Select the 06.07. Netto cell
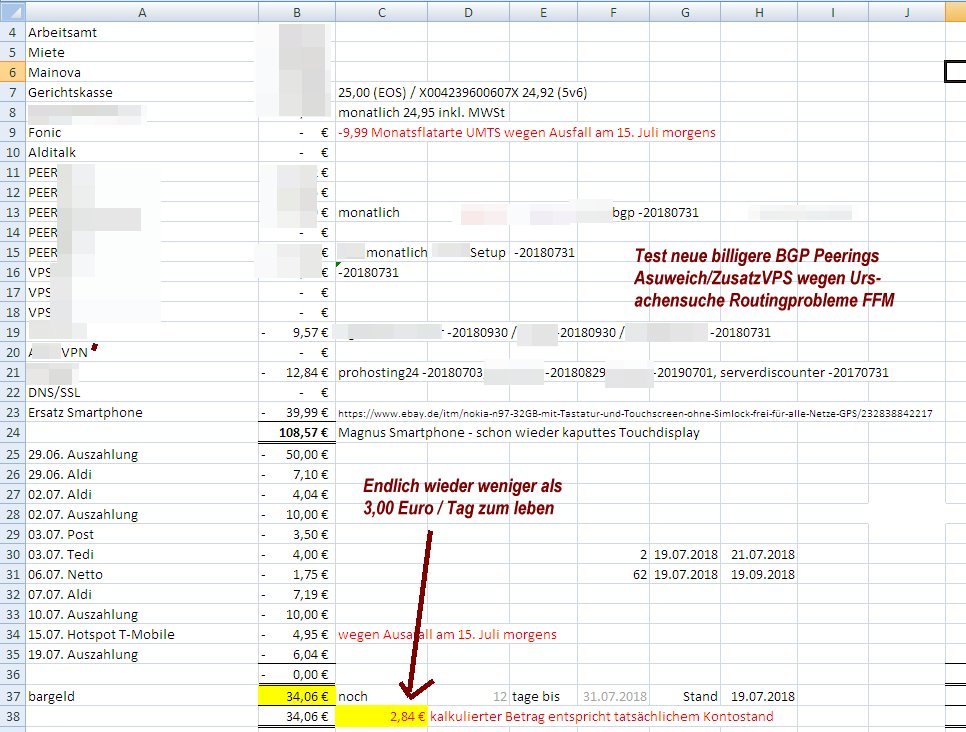The width and height of the screenshot is (966, 732). point(140,574)
